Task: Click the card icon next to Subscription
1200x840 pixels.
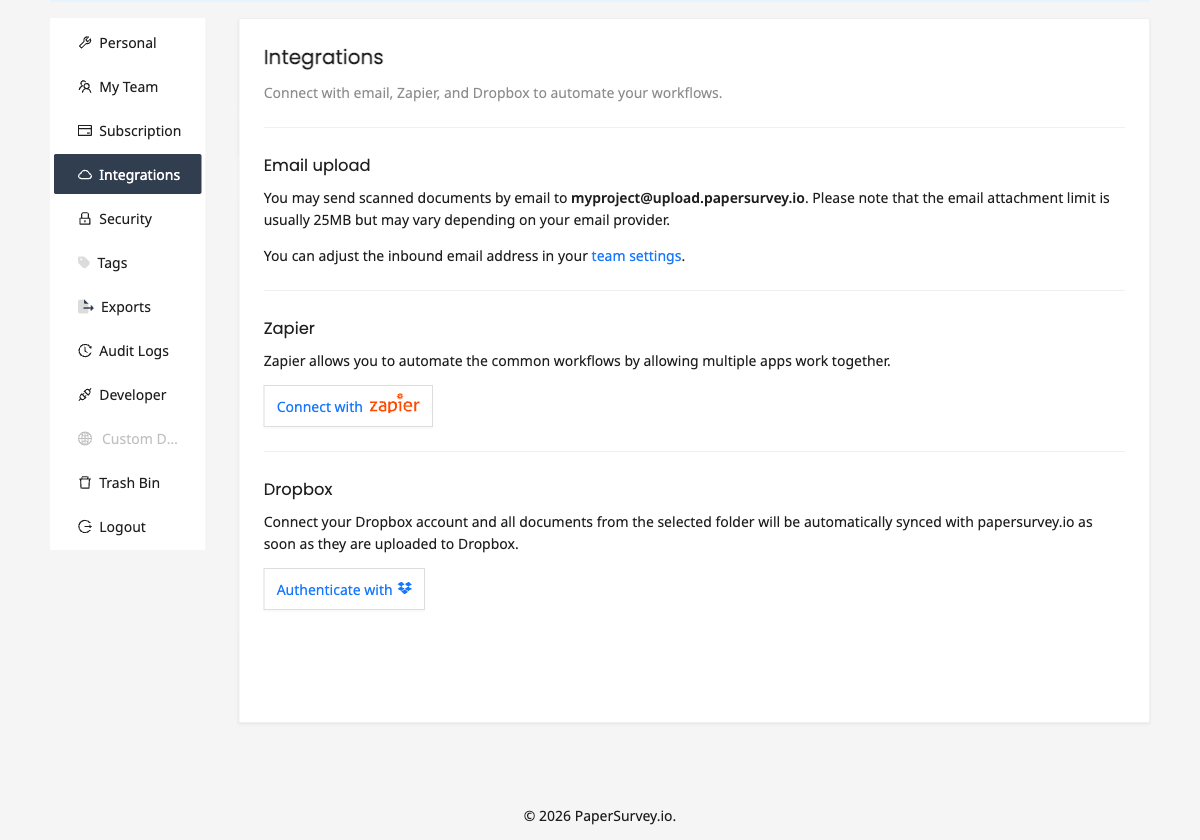Action: (x=84, y=130)
